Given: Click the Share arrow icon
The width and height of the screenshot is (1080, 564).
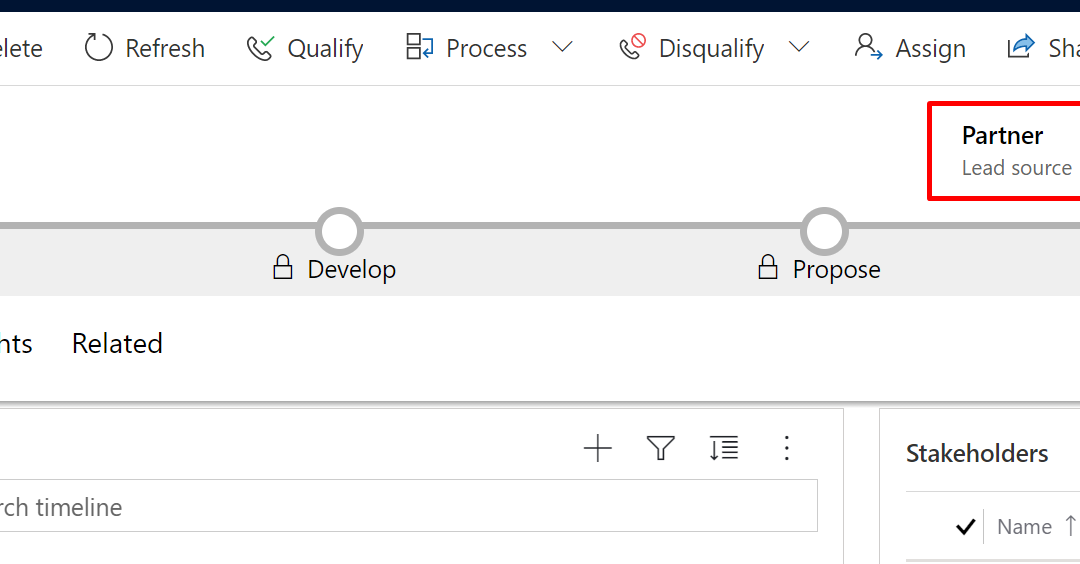Looking at the screenshot, I should pyautogui.click(x=1021, y=47).
